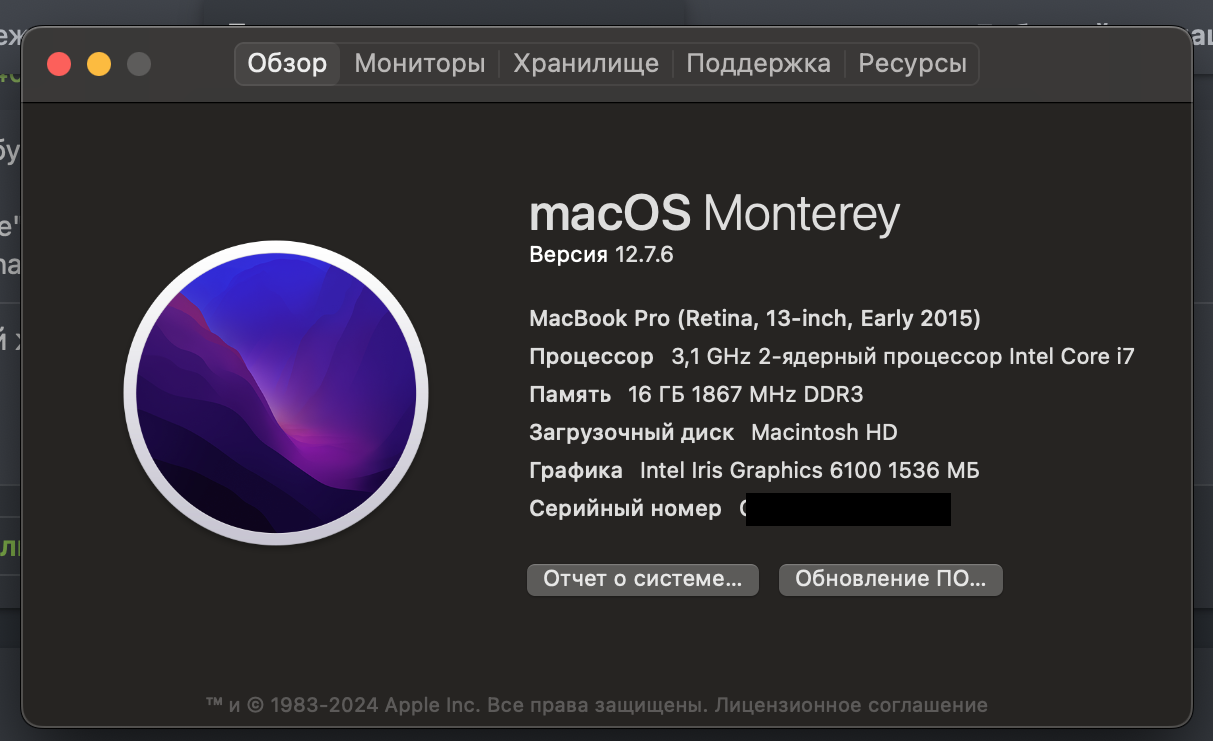
Task: Switch to the Хранилище tab
Action: (586, 64)
